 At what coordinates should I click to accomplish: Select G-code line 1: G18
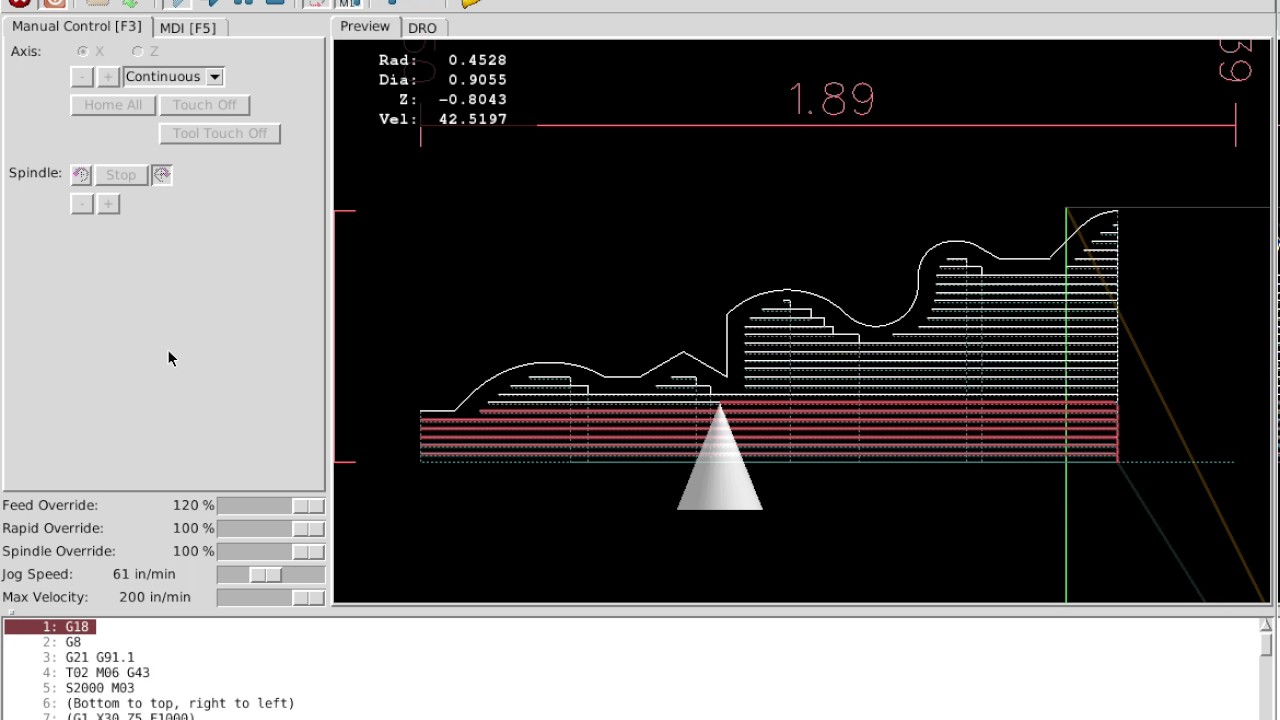click(50, 627)
